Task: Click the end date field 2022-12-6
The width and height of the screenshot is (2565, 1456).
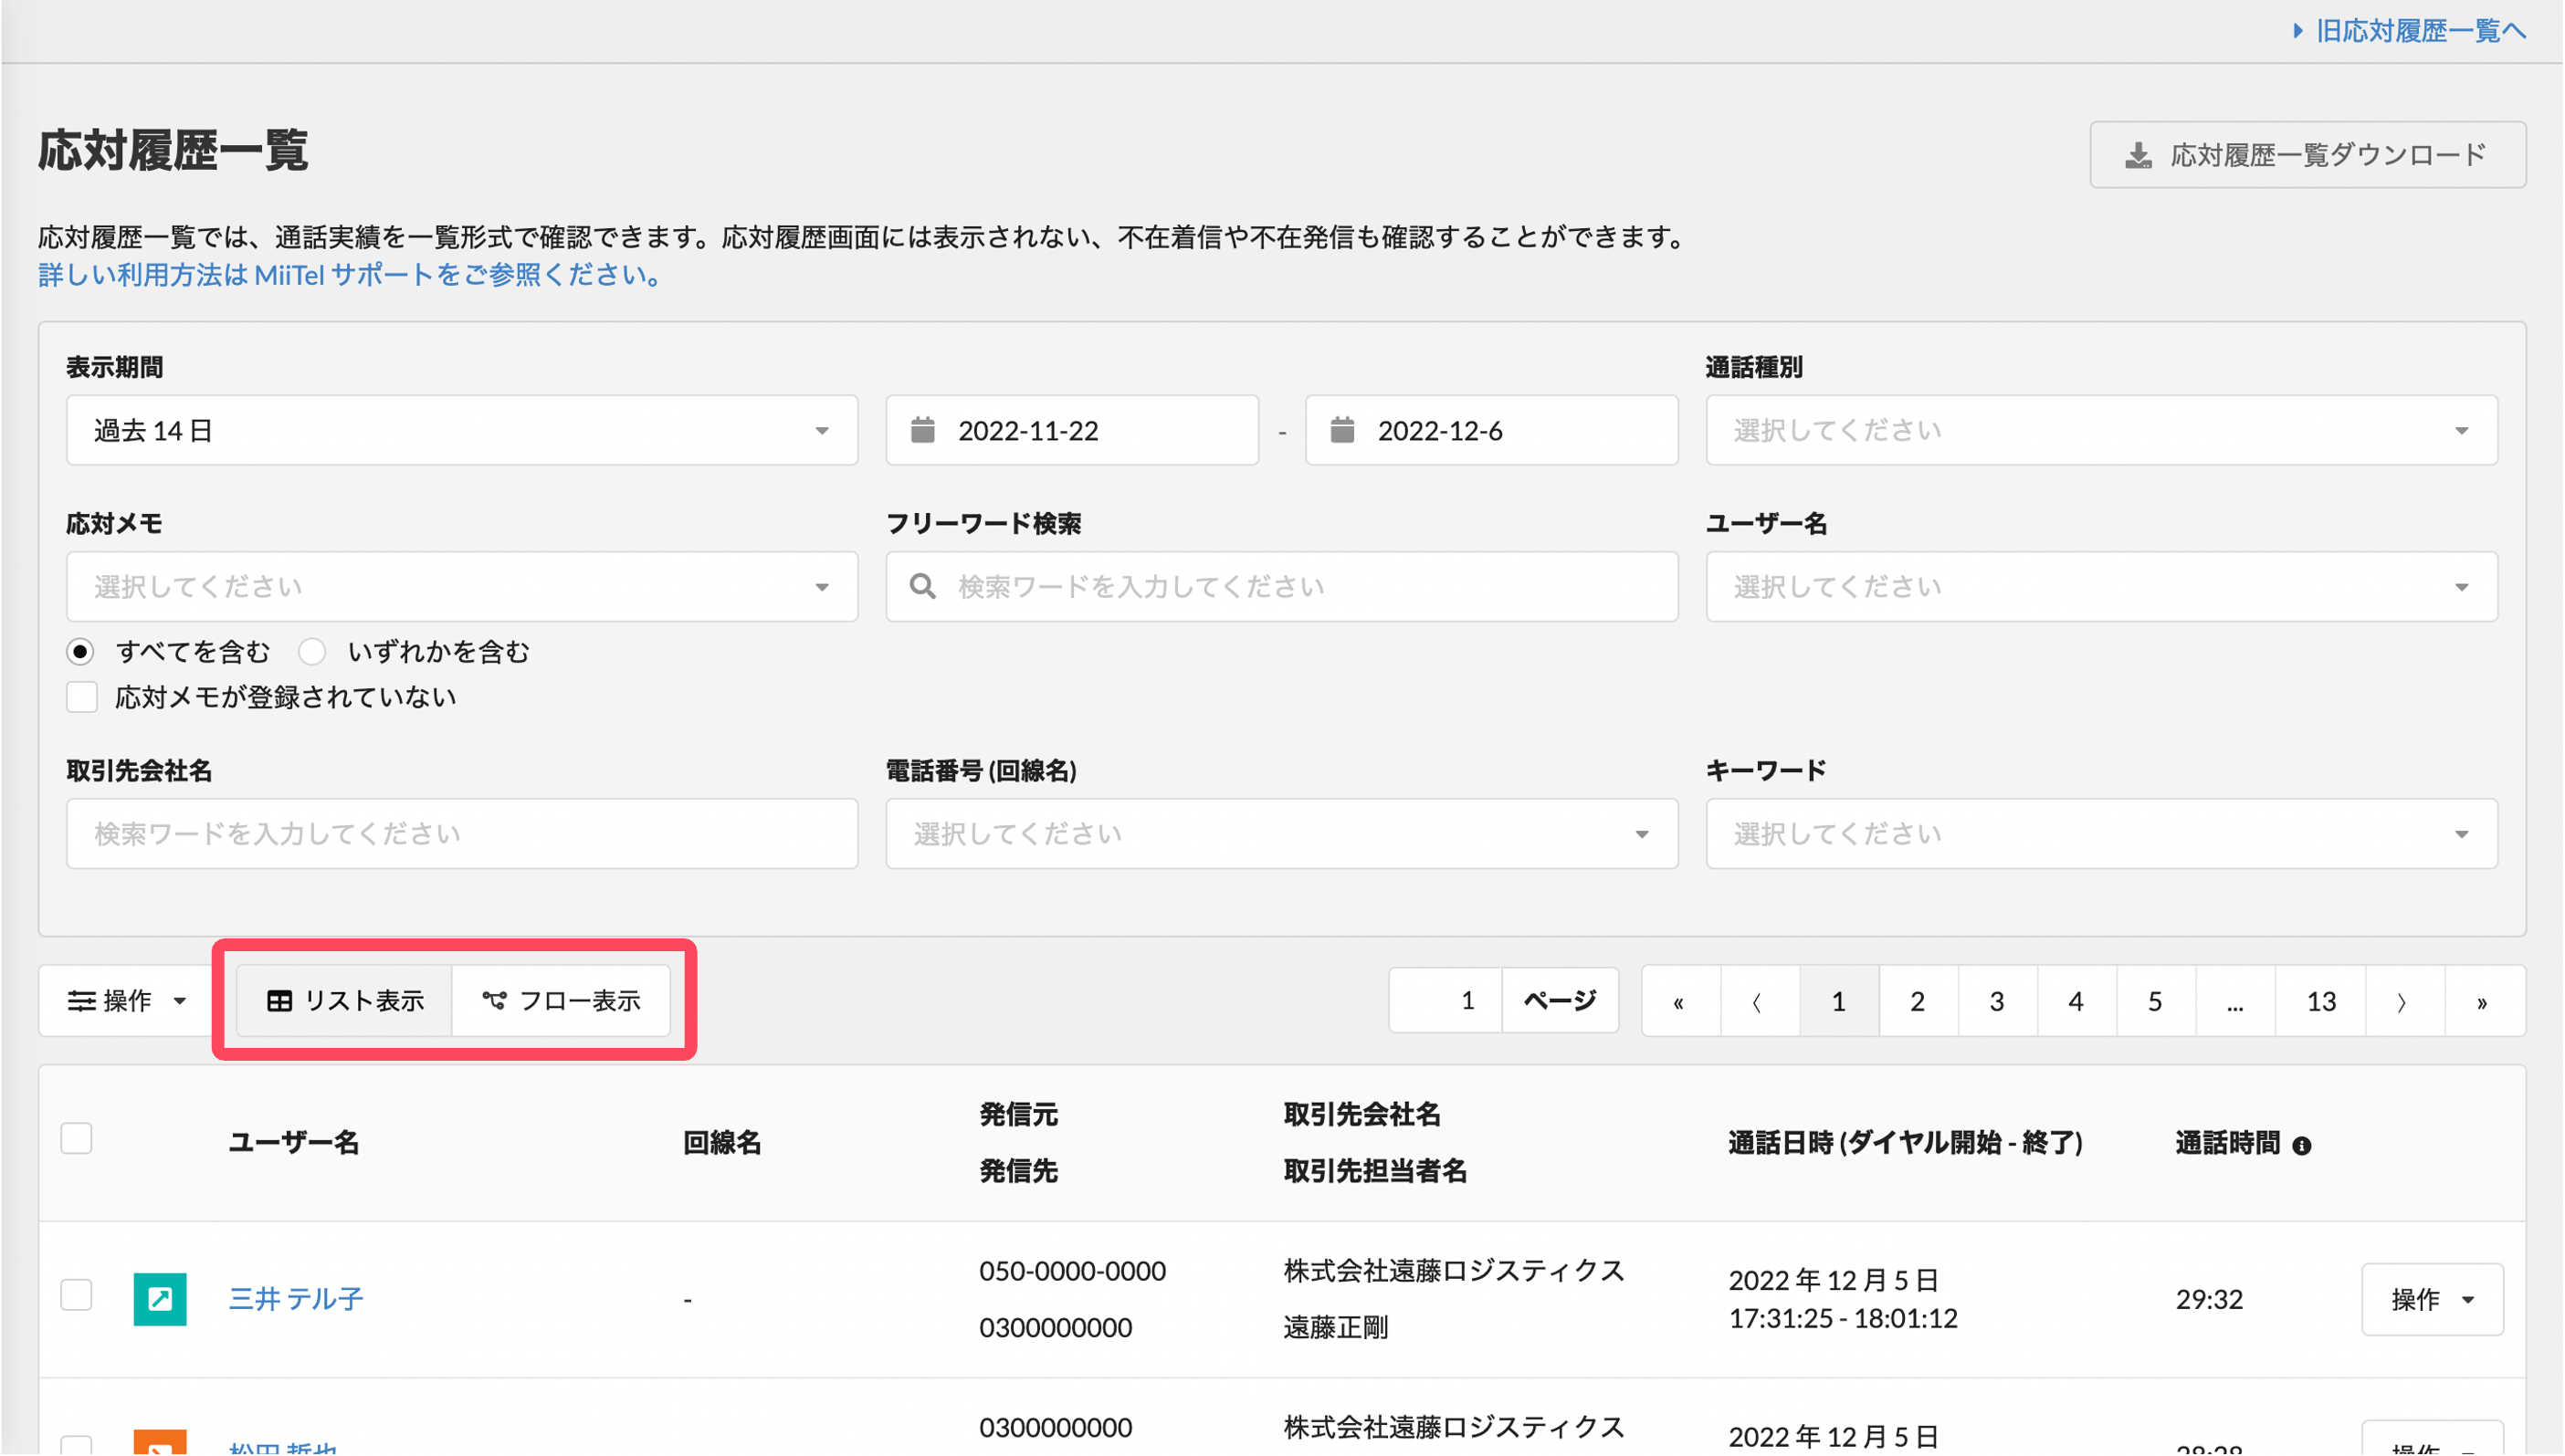Action: (1491, 430)
